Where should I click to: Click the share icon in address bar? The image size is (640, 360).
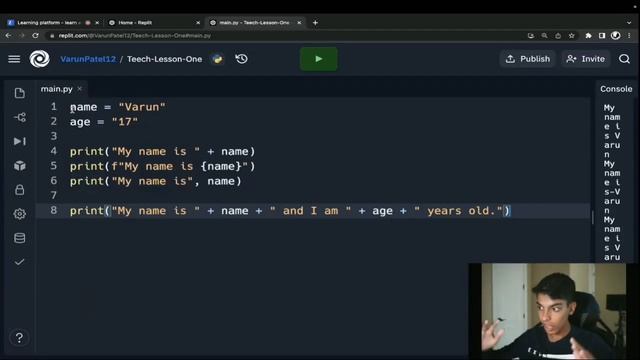point(558,36)
